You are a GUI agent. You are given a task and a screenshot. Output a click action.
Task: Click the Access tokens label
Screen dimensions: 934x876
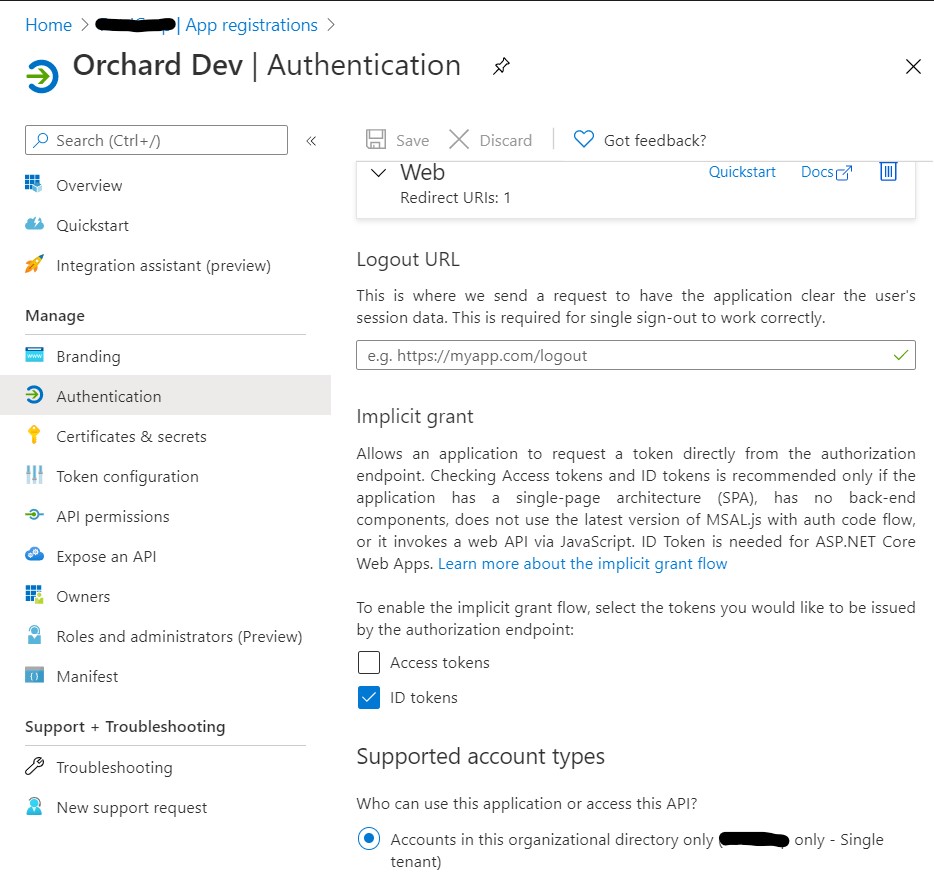pos(440,662)
